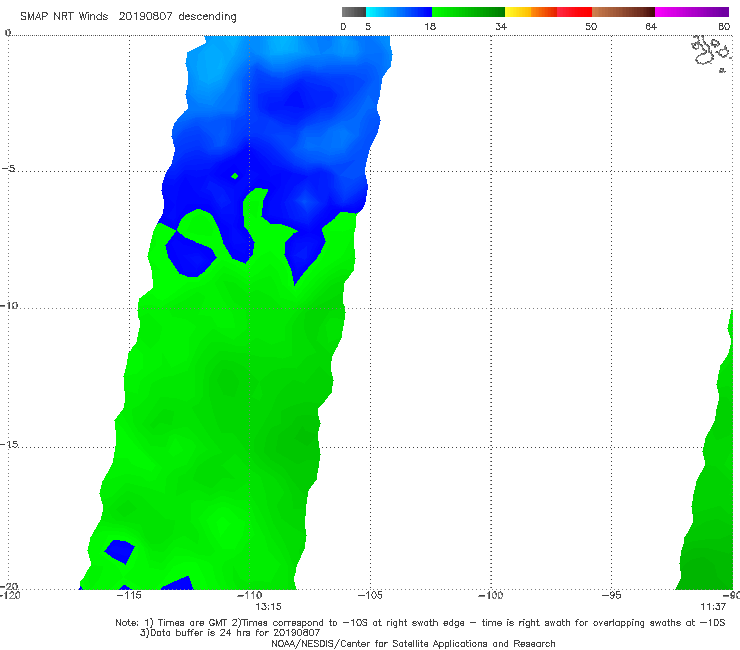Click the date "20190807" in the title
Screen dimensions: 740x650
(x=145, y=16)
